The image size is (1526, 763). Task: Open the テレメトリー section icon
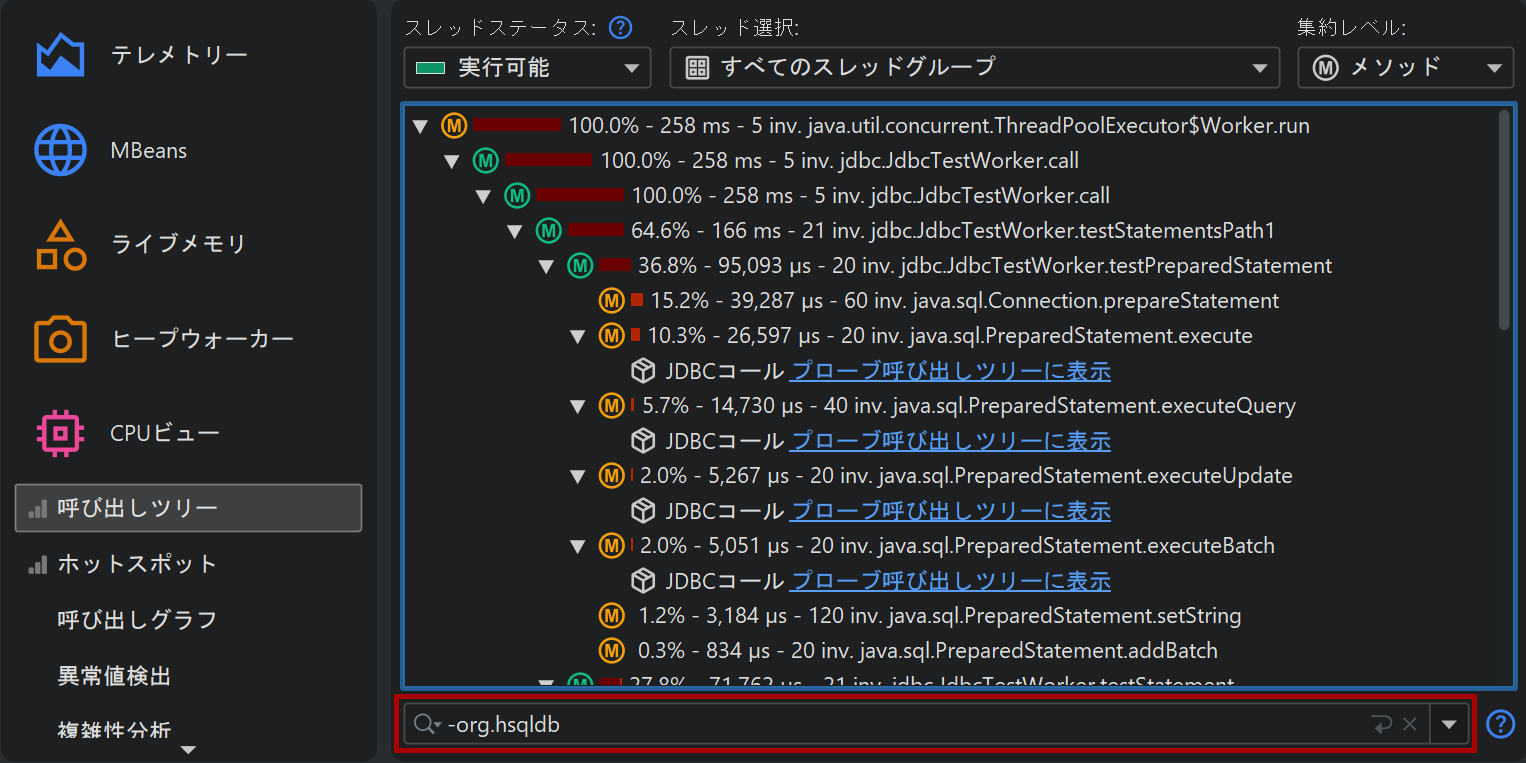pyautogui.click(x=60, y=56)
